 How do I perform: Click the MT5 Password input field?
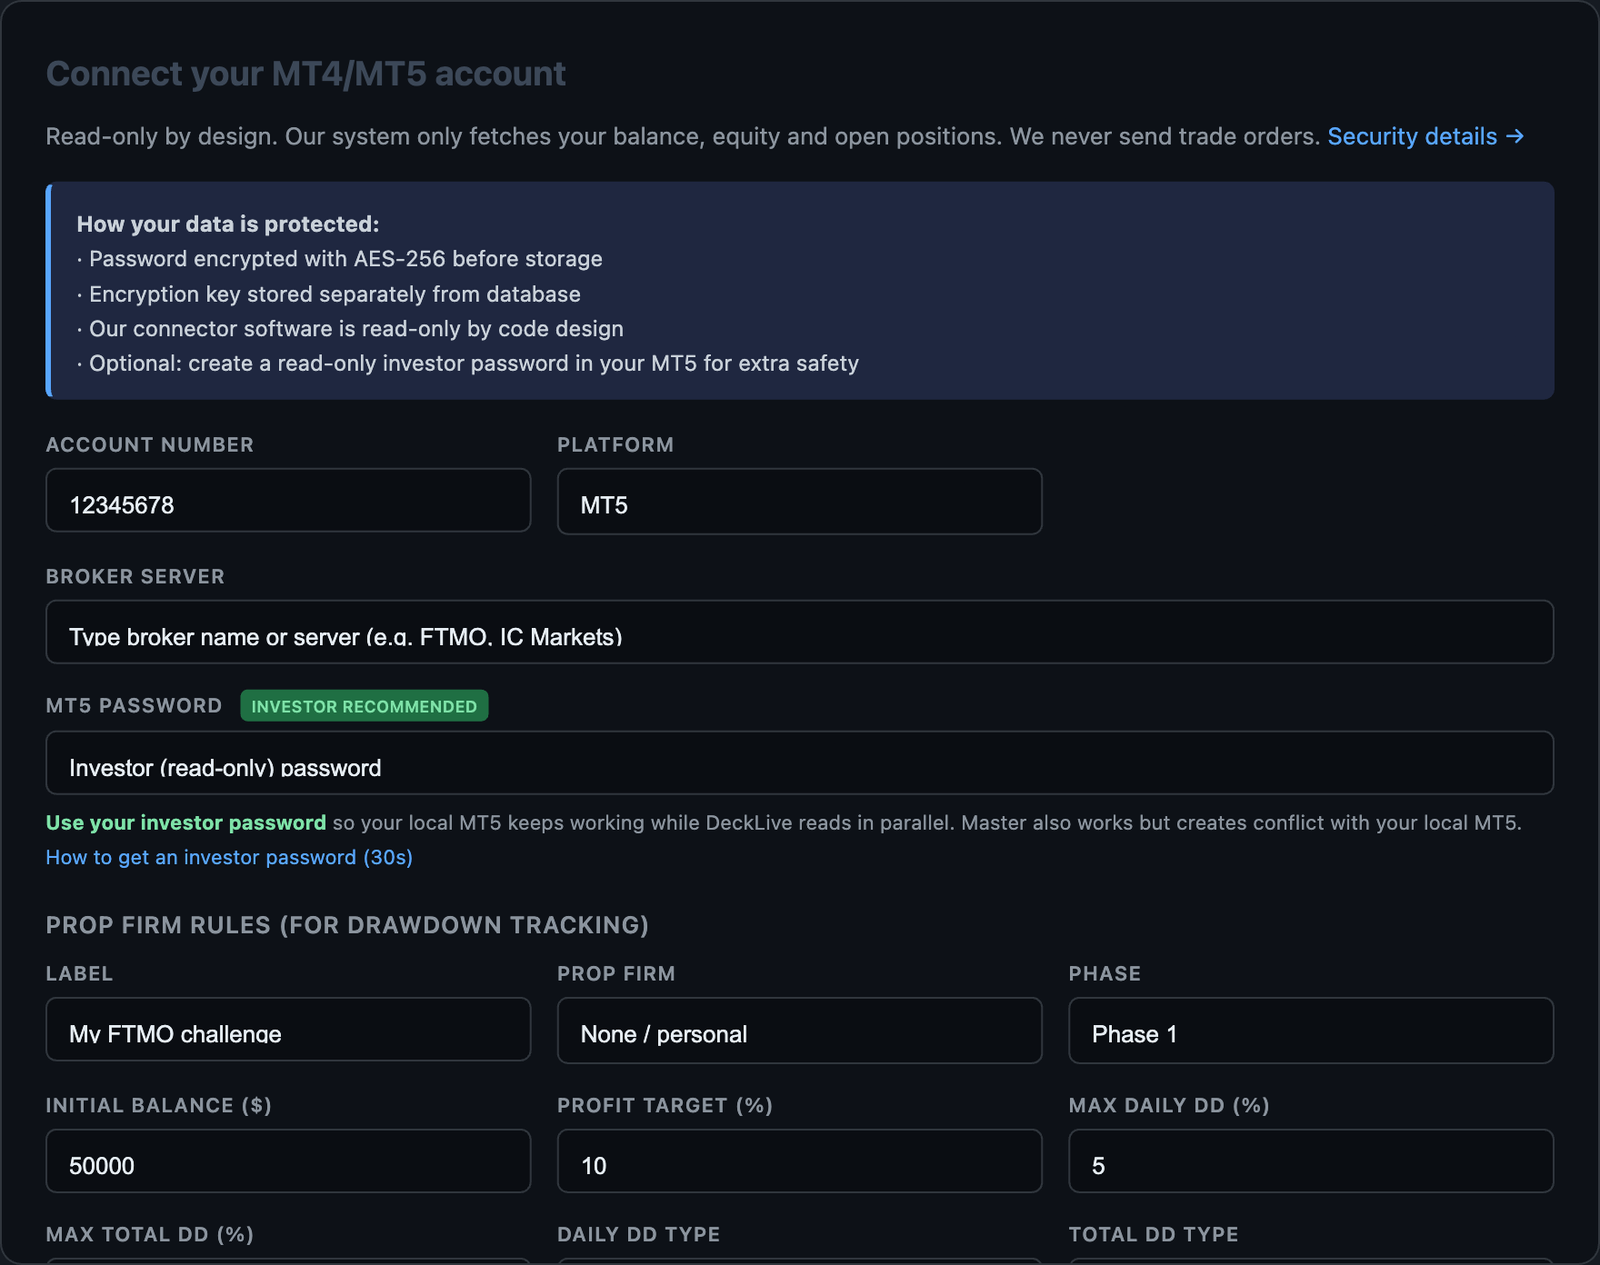click(800, 763)
